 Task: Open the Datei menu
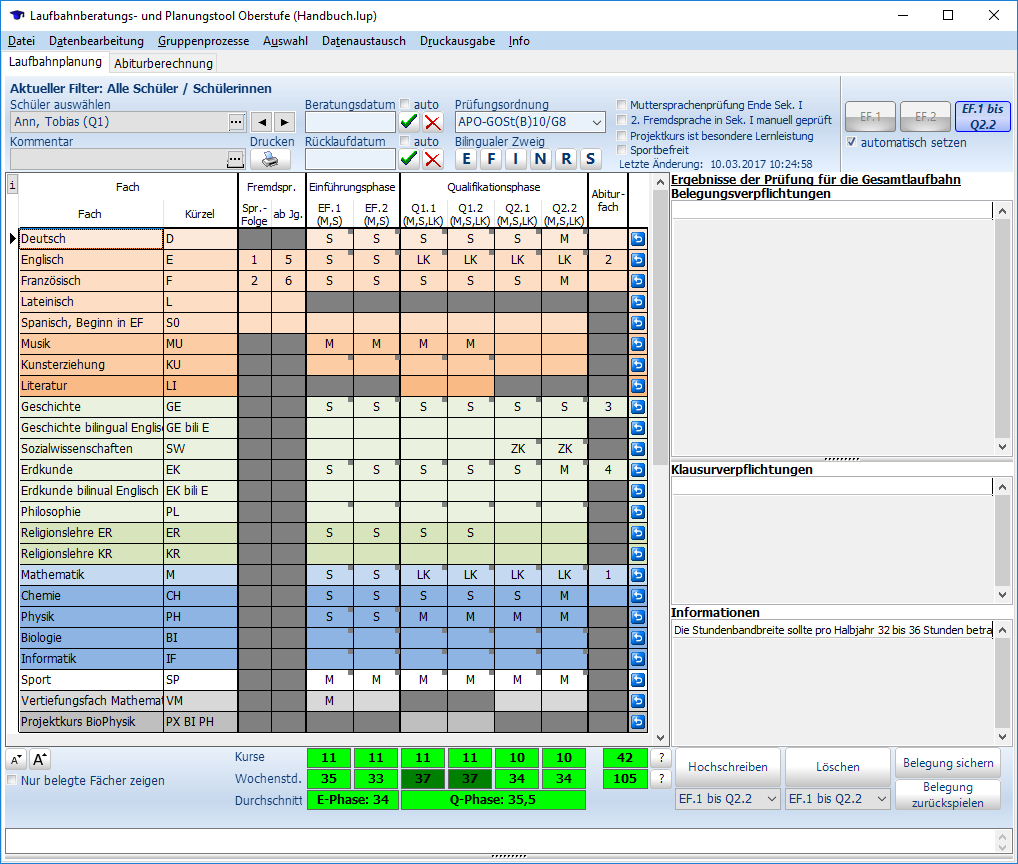pyautogui.click(x=21, y=41)
